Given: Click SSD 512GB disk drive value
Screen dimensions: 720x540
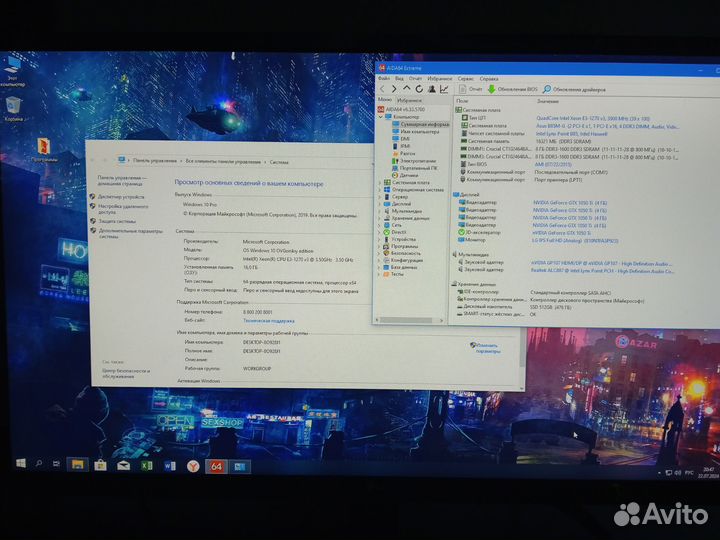Looking at the screenshot, I should pos(550,307).
